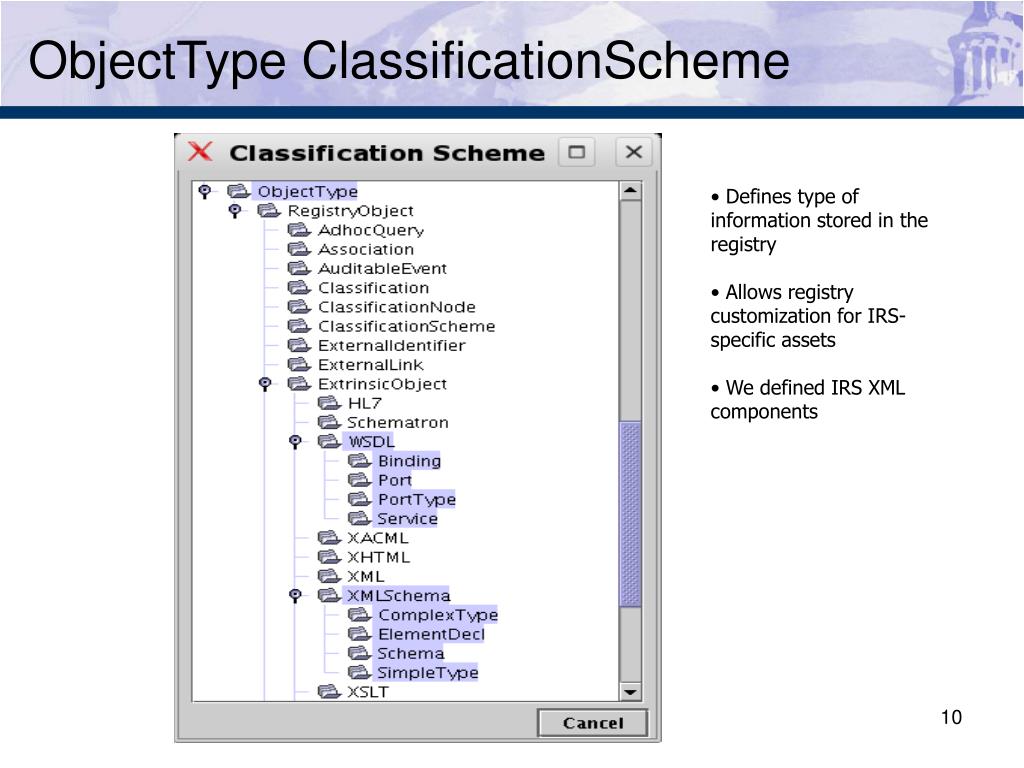Image resolution: width=1024 pixels, height=768 pixels.
Task: Pick the ComplexType label
Action: (438, 615)
